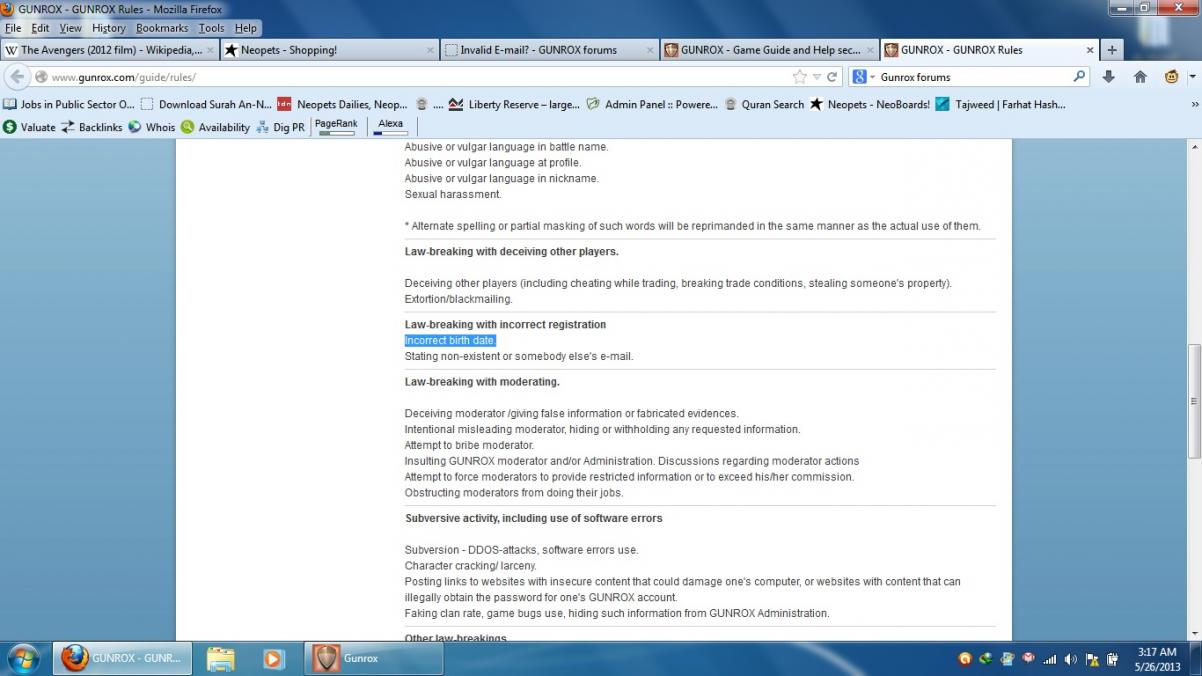Click the search magnifier icon
Screen dimensions: 1202x676
click(1079, 77)
